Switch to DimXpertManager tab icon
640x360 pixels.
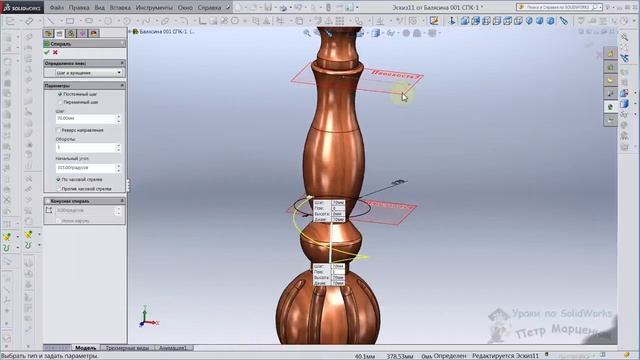coord(82,33)
